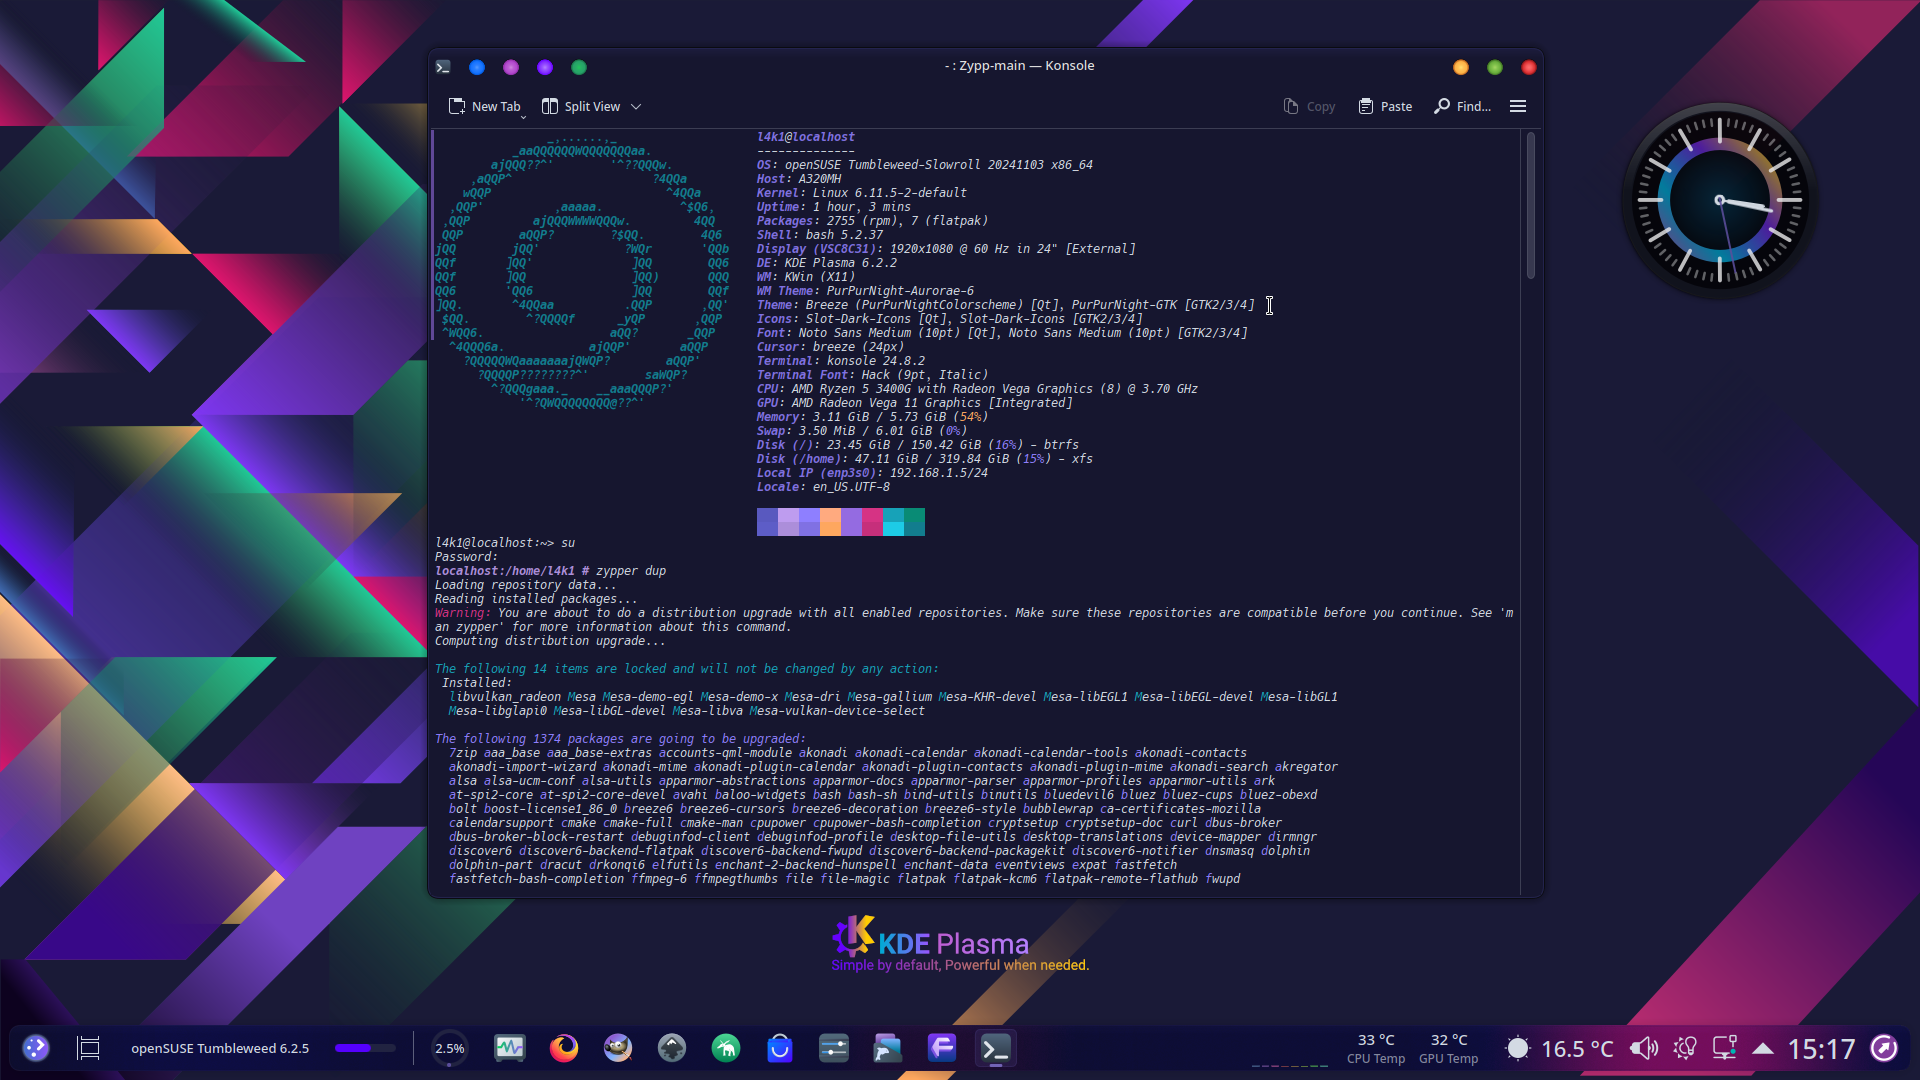Open System Settings from the taskbar
This screenshot has height=1080, width=1920.
click(x=834, y=1048)
